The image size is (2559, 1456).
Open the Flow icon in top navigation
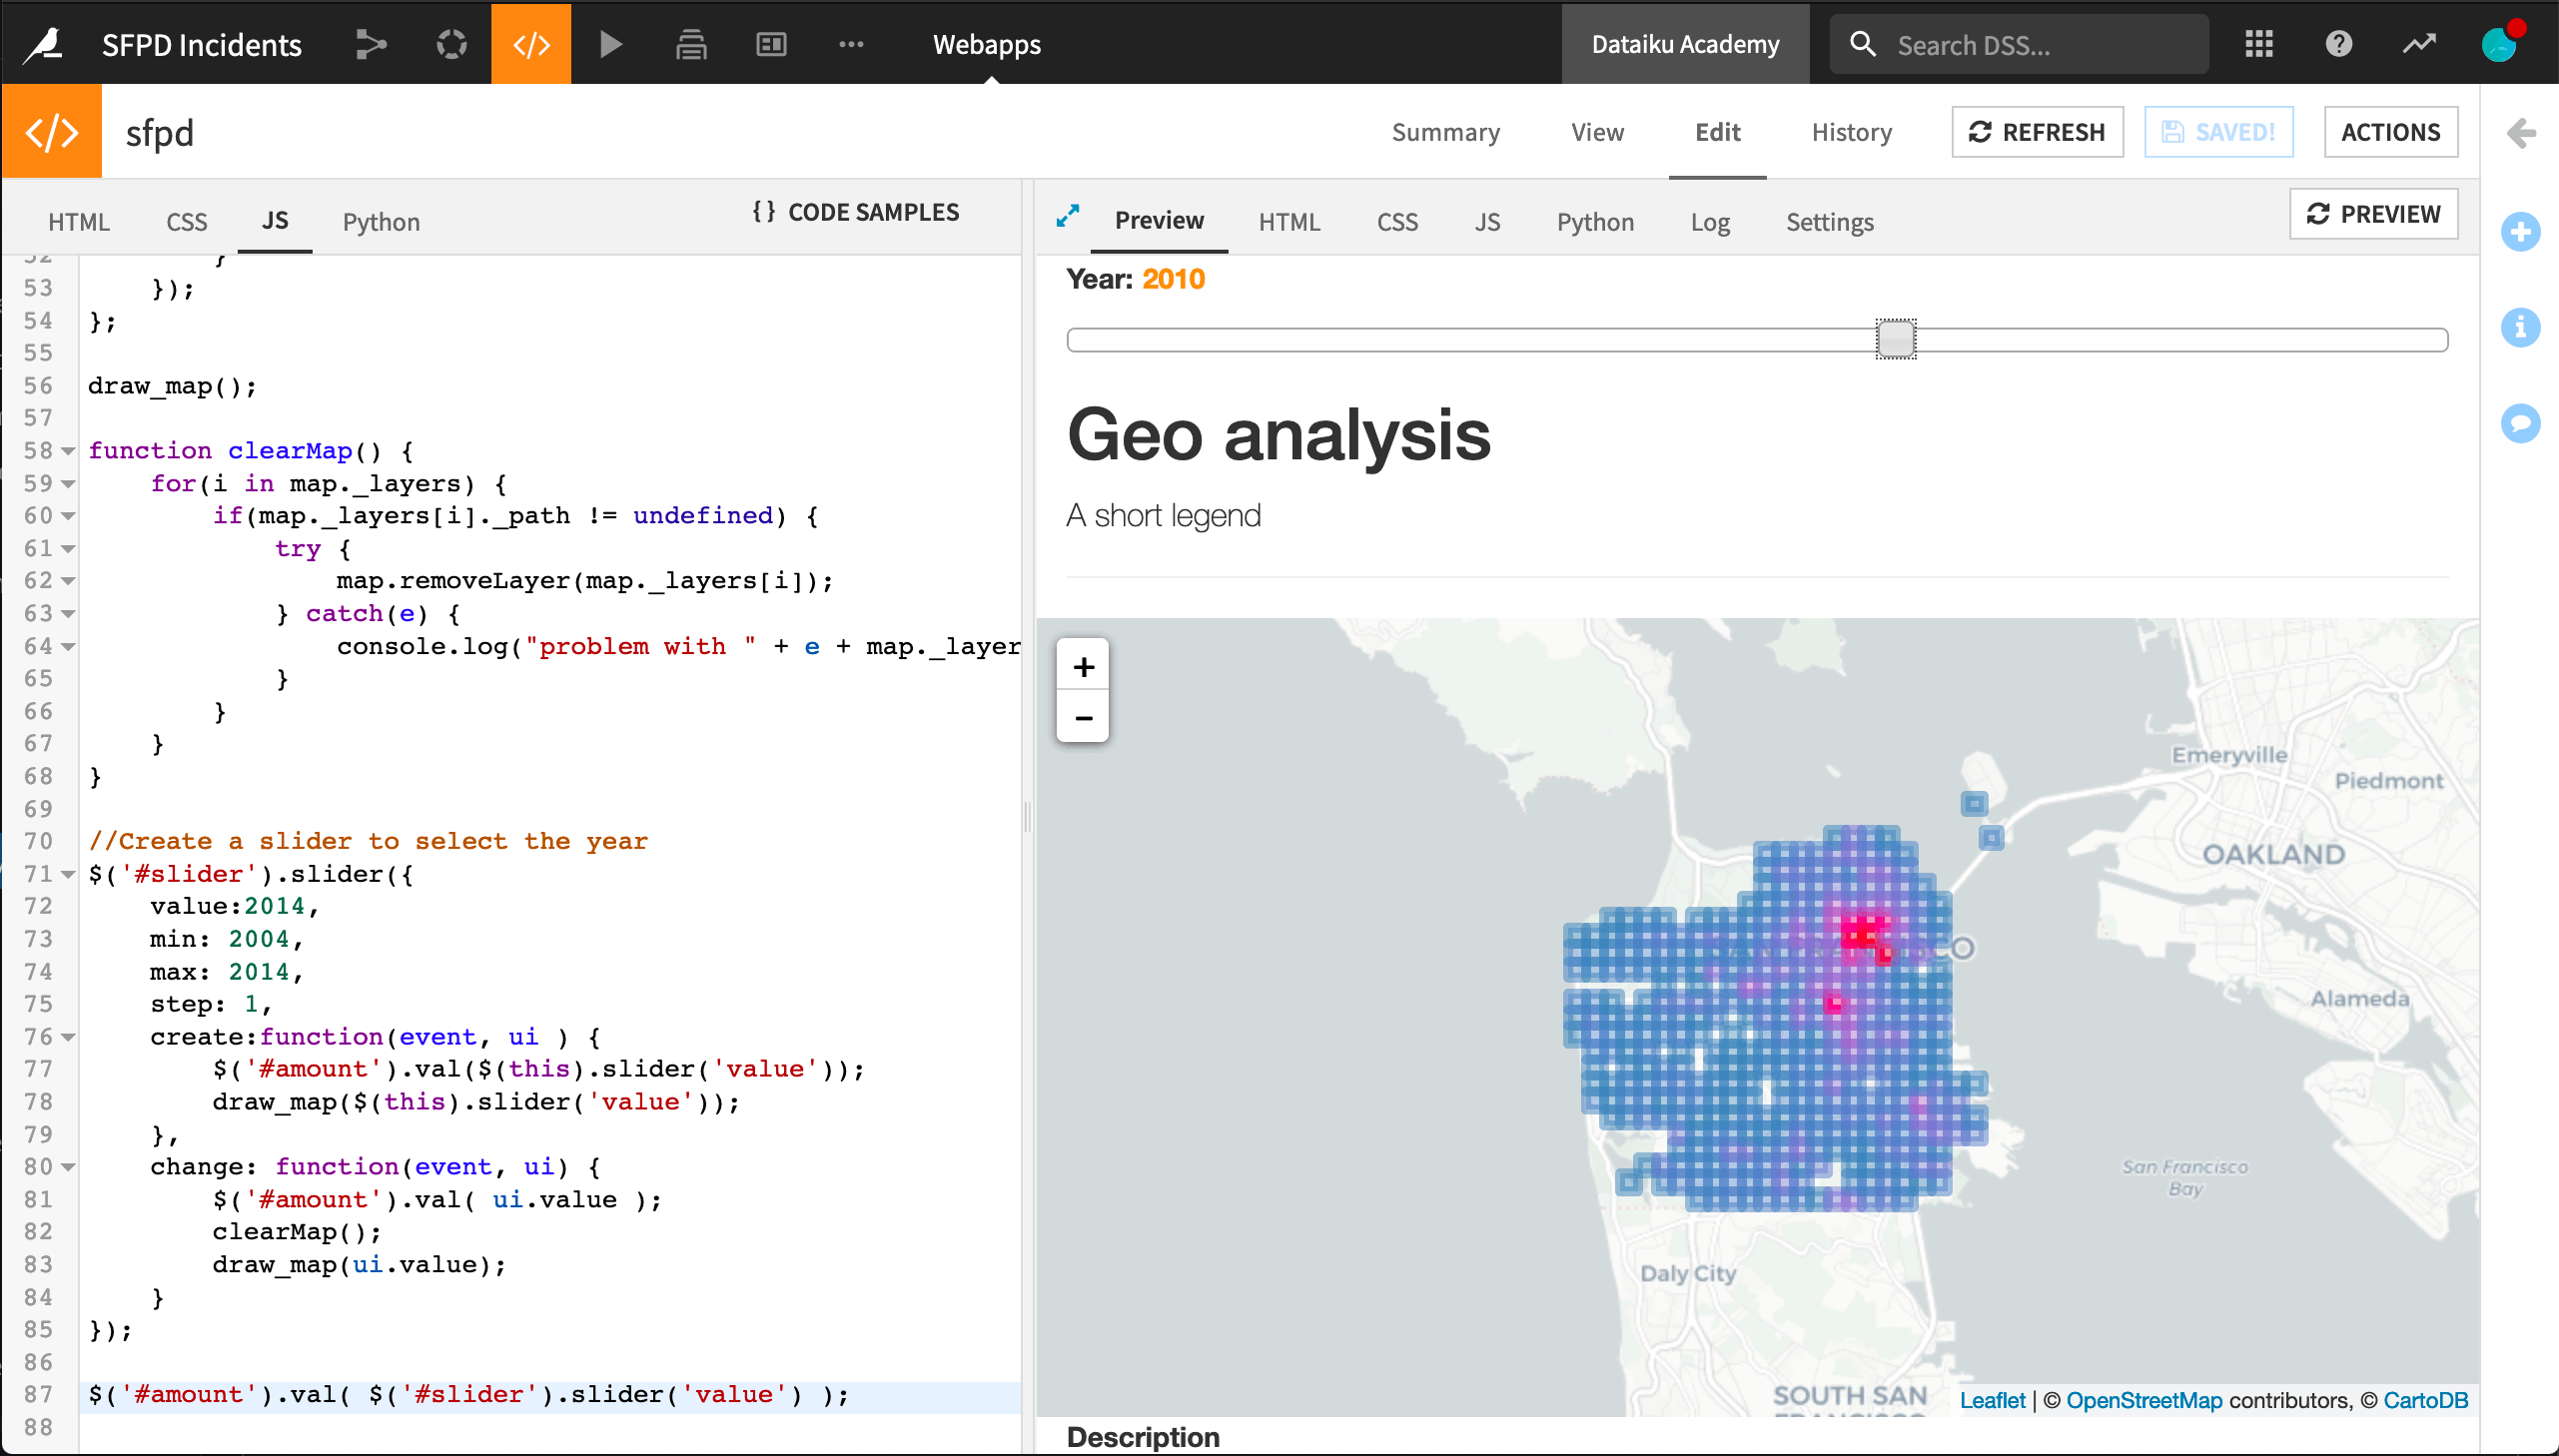point(371,44)
